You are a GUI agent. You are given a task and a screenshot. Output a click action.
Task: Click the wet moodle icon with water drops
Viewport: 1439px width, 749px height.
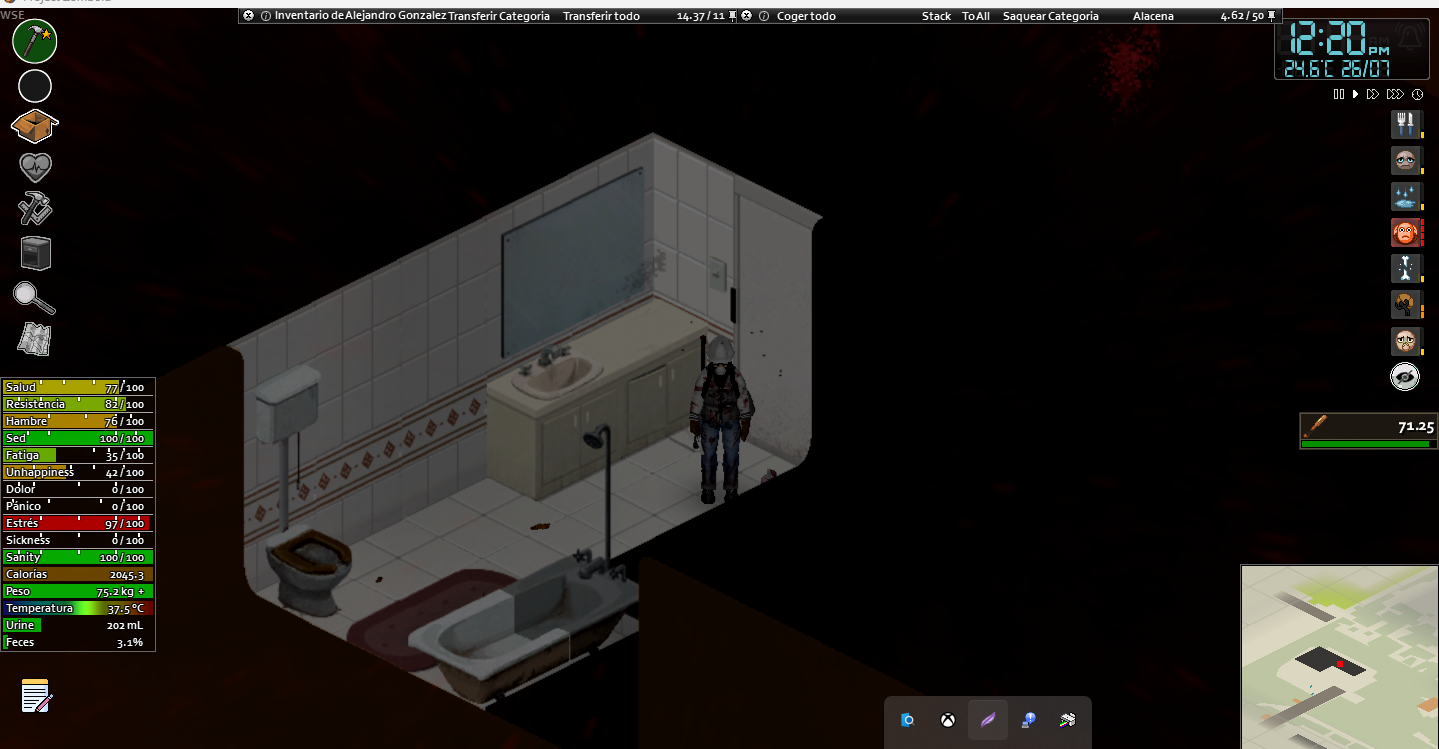(1406, 197)
